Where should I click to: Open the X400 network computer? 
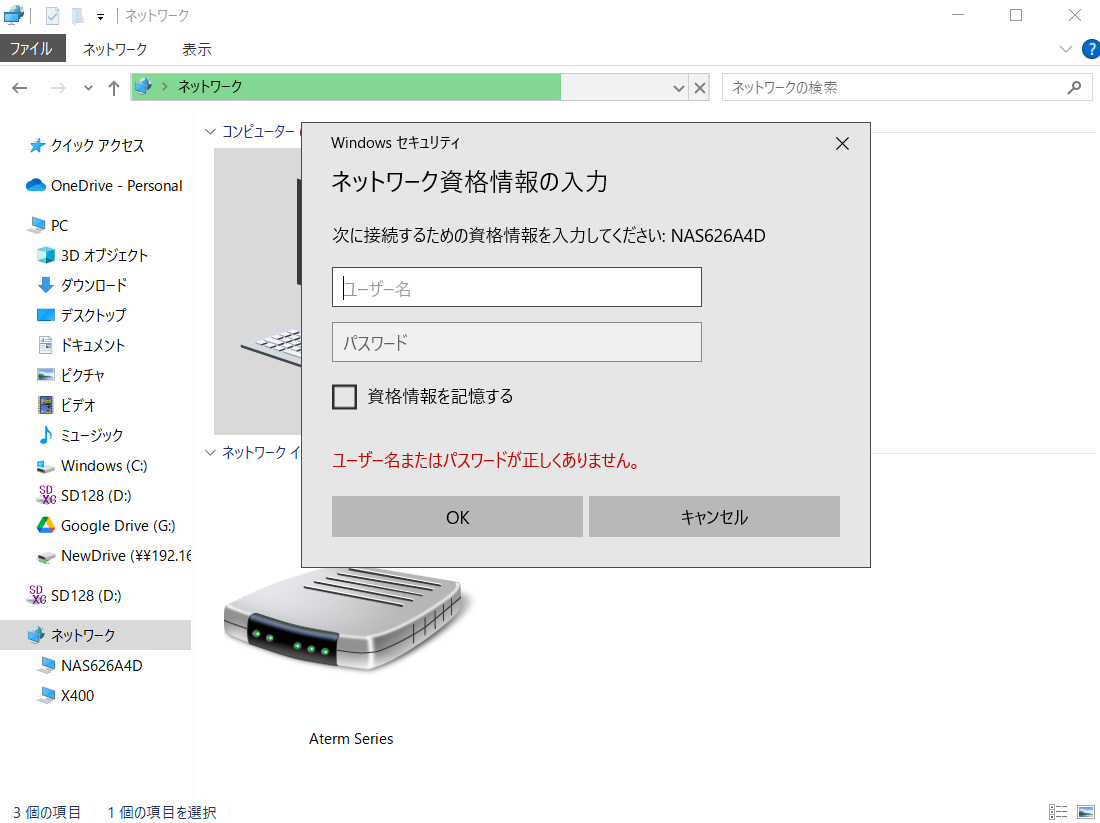[x=77, y=696]
